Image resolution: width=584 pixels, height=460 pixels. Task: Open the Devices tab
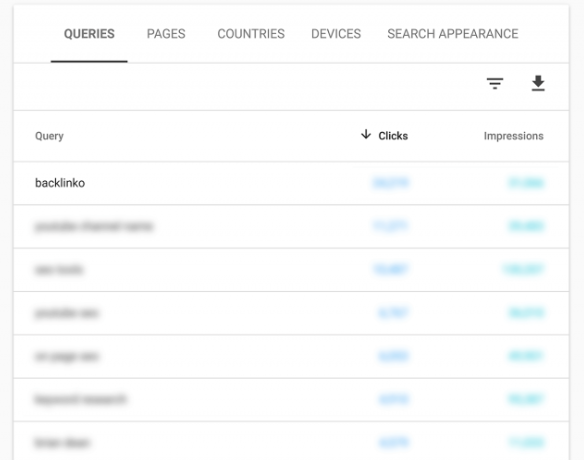point(336,34)
